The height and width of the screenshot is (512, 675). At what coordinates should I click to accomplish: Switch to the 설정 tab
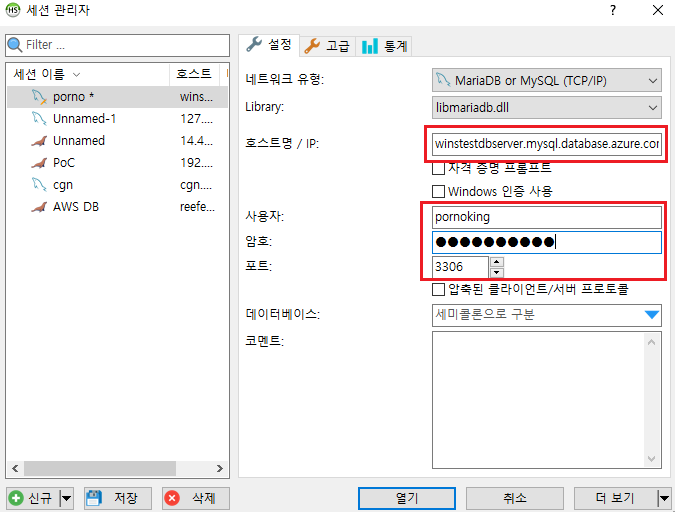[x=269, y=44]
